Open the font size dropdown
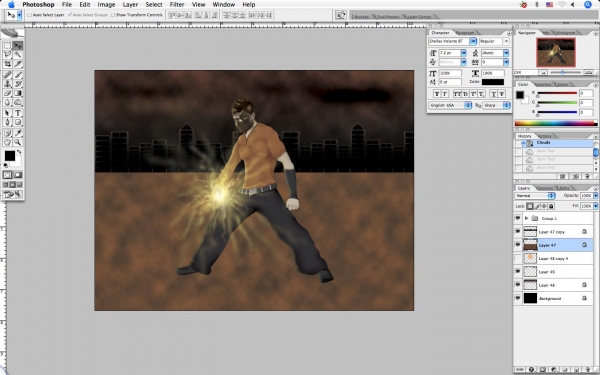 pyautogui.click(x=463, y=53)
